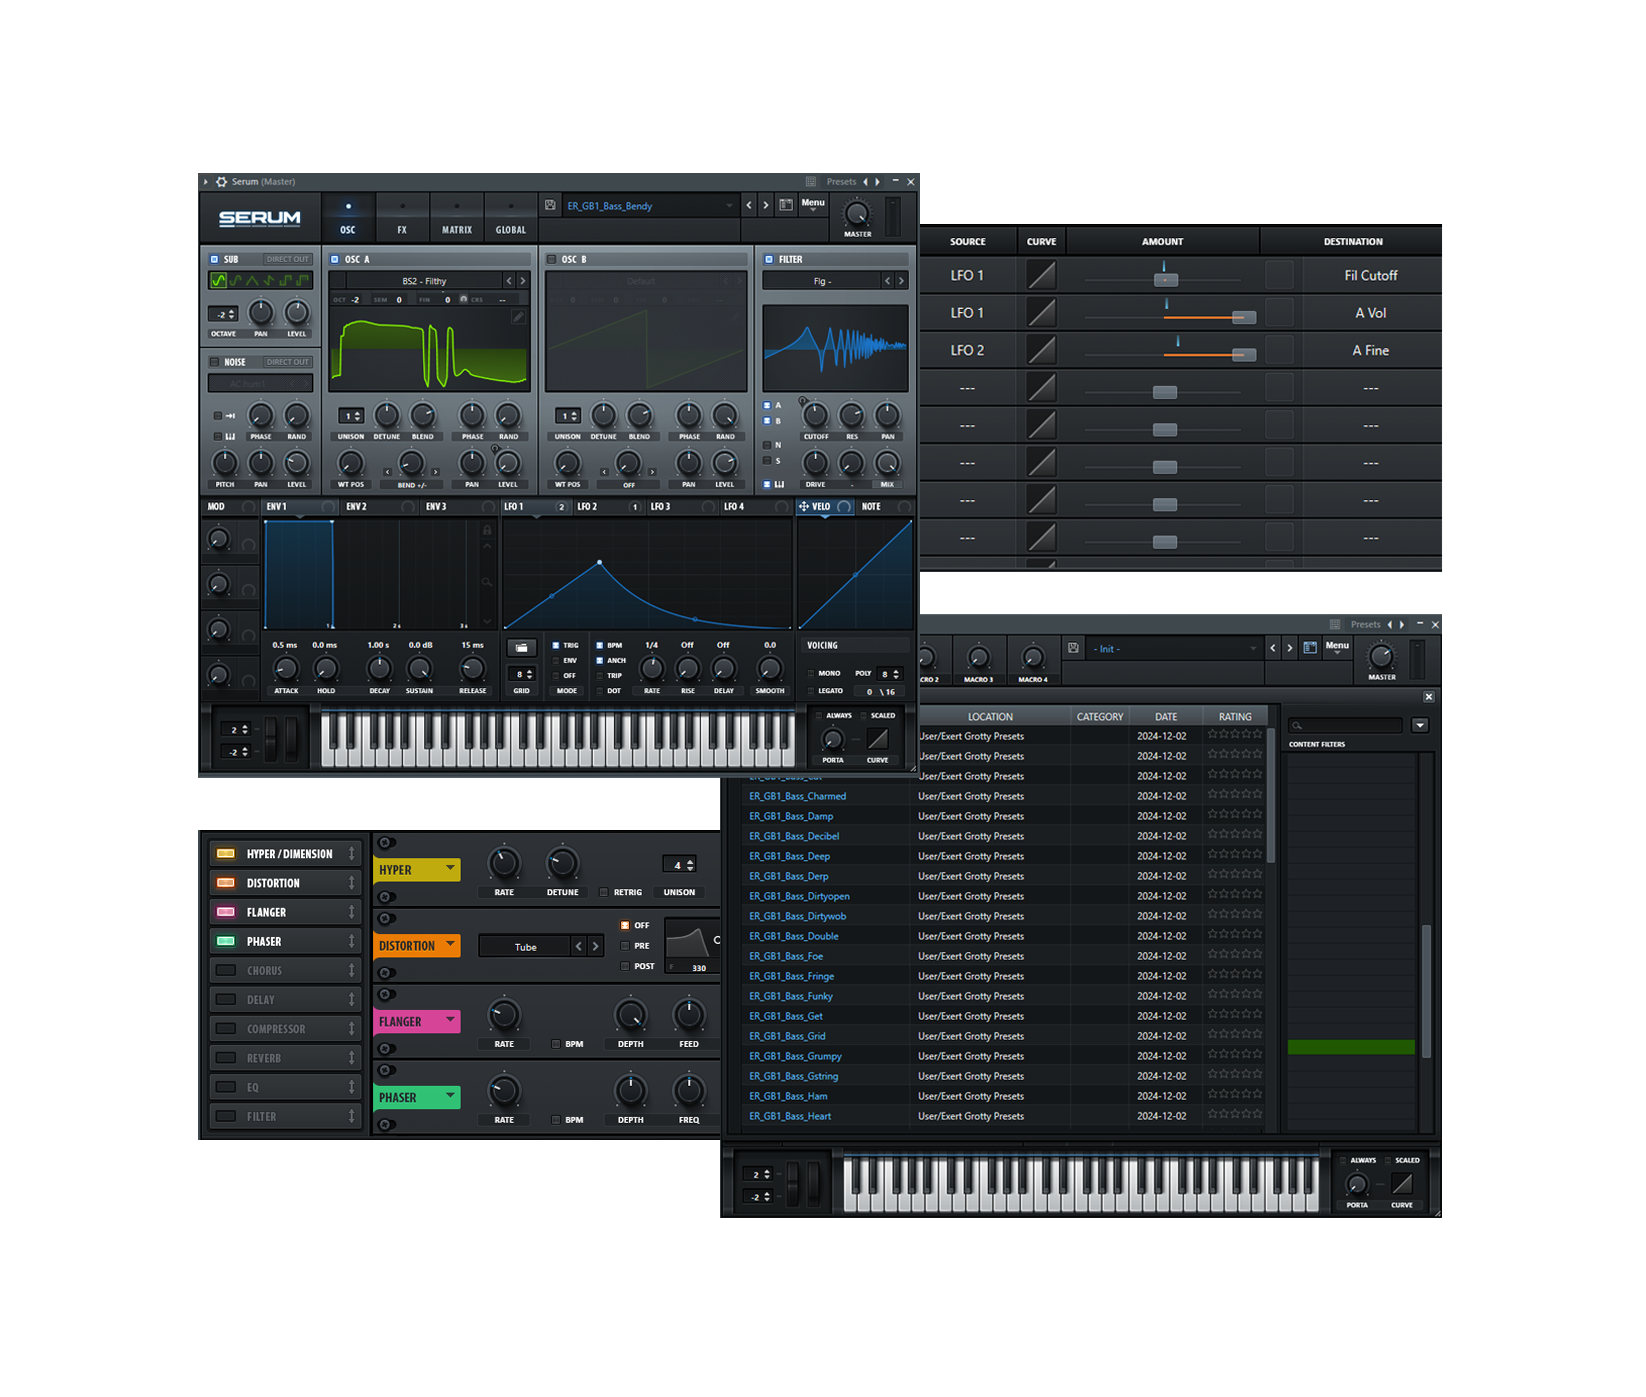Select the triangle waveform for the sub oscillator

click(252, 281)
